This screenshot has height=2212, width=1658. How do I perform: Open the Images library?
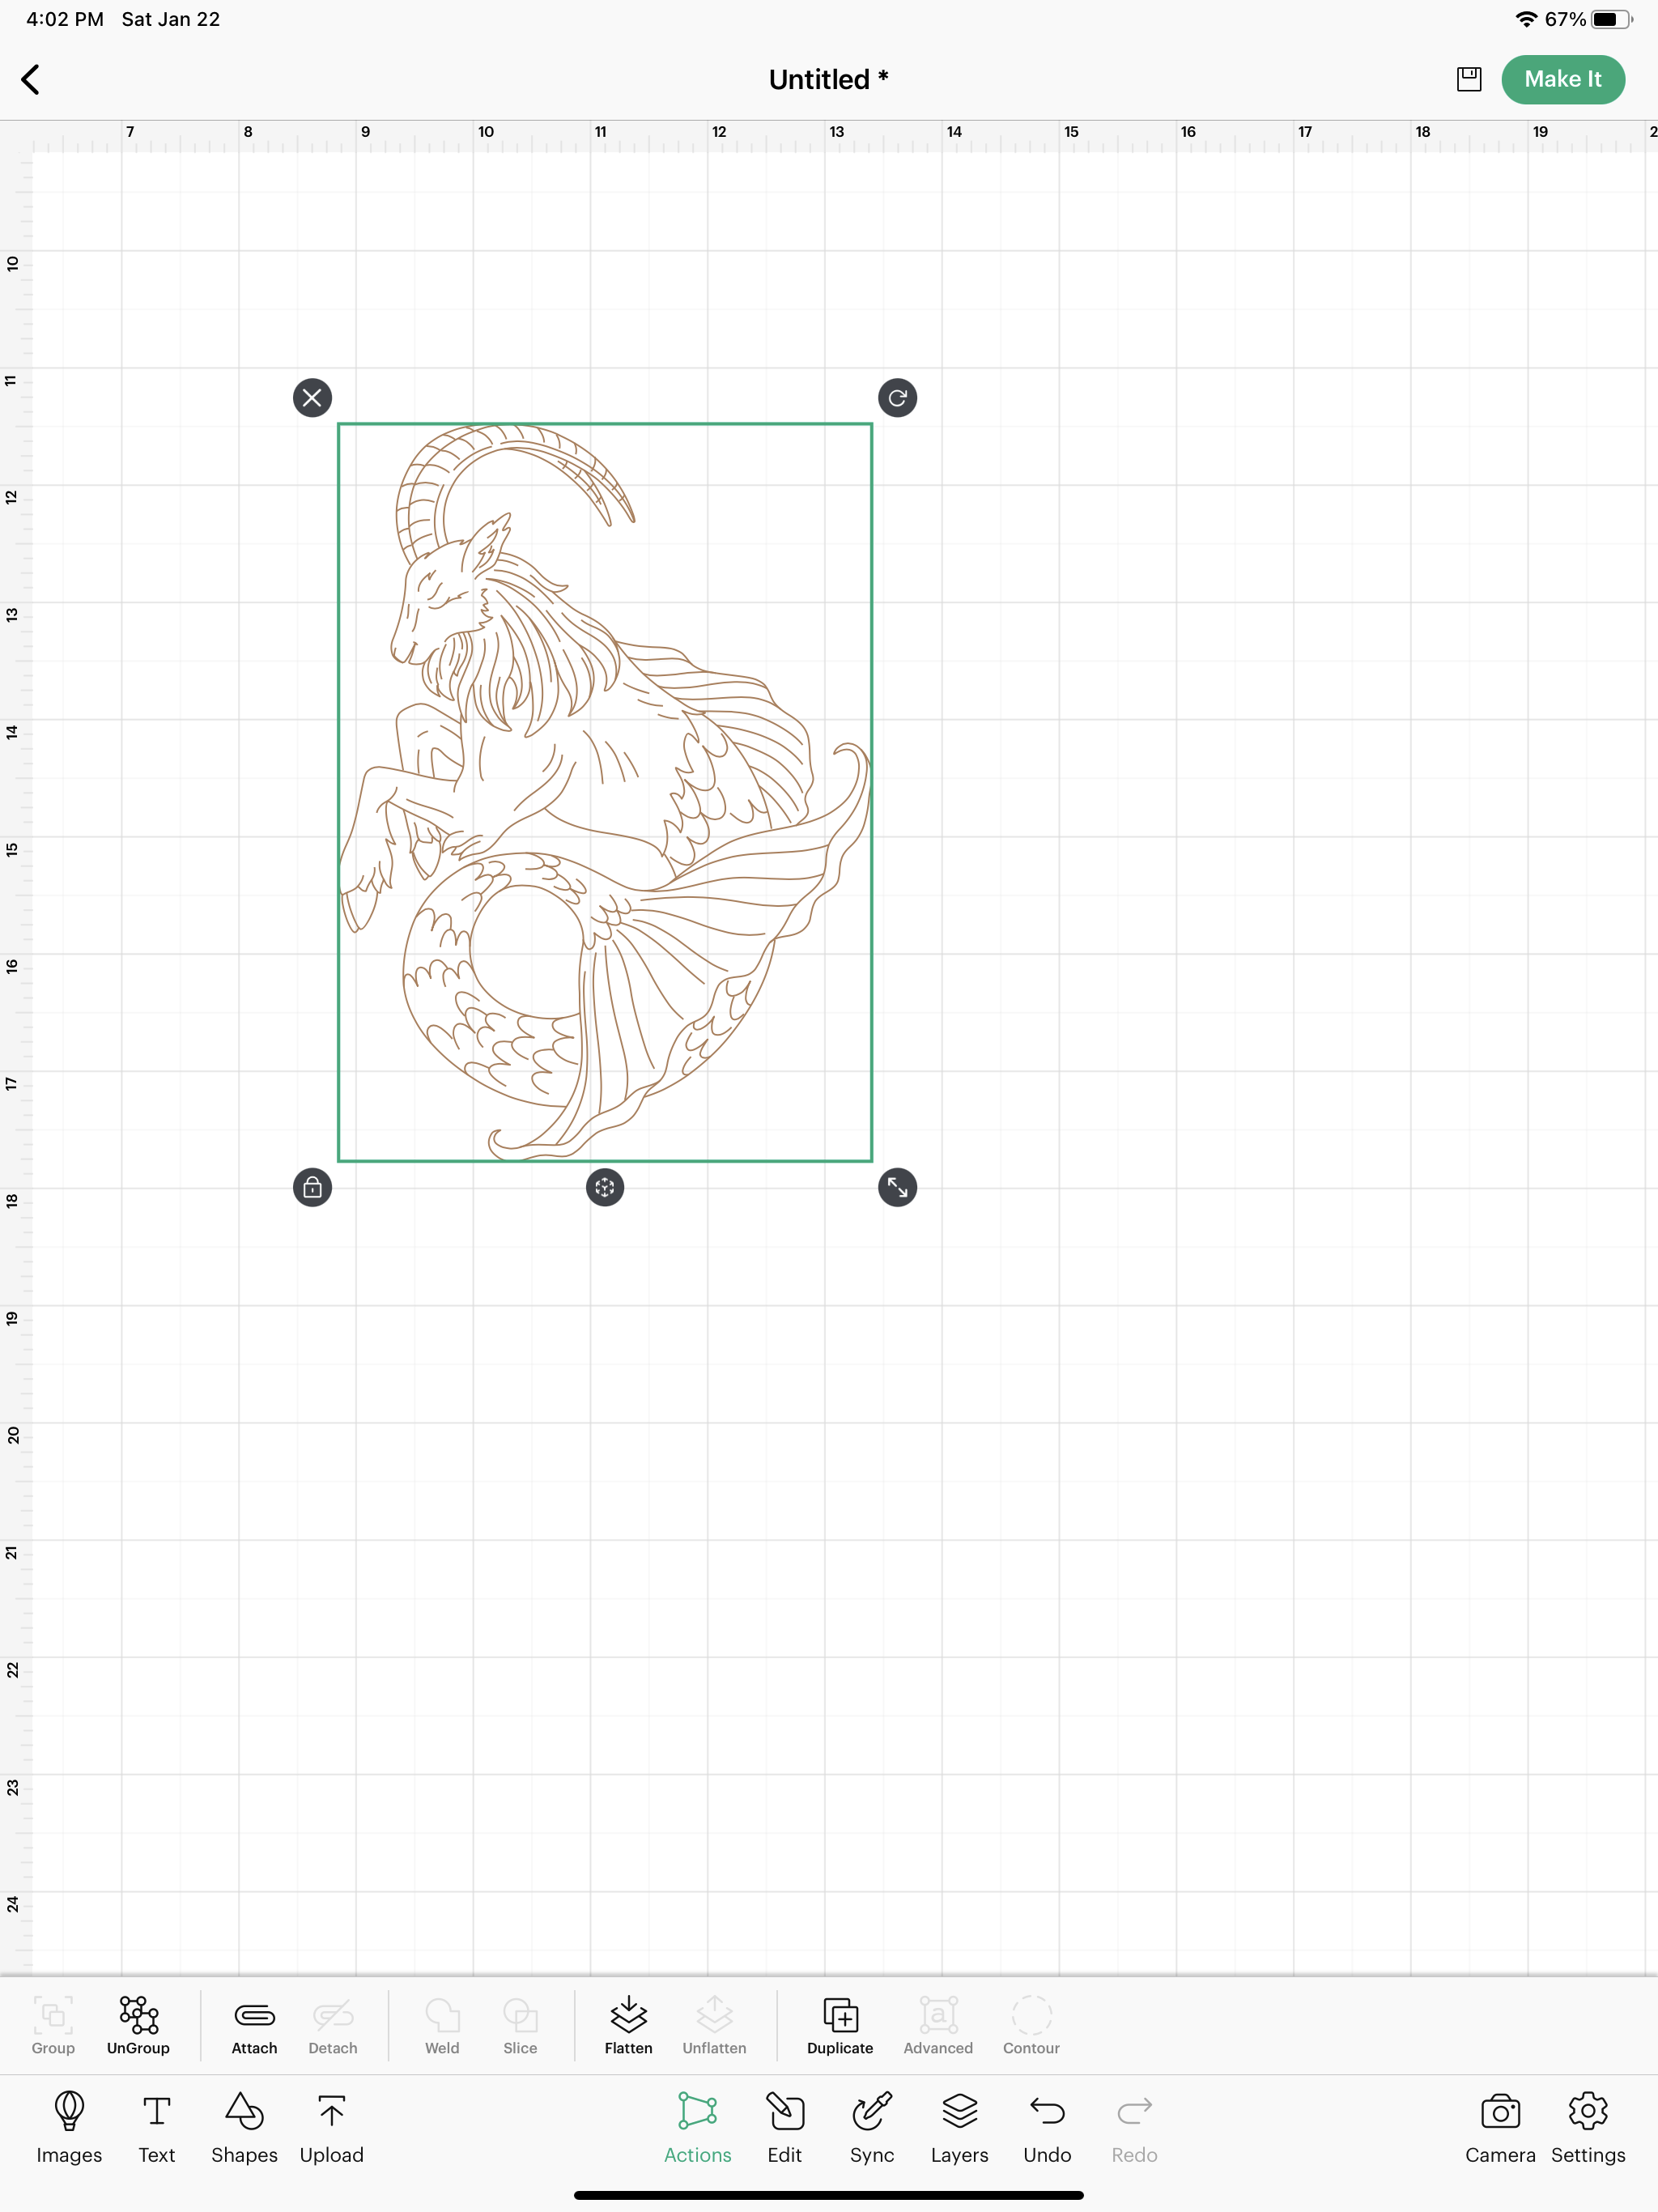click(x=69, y=2128)
